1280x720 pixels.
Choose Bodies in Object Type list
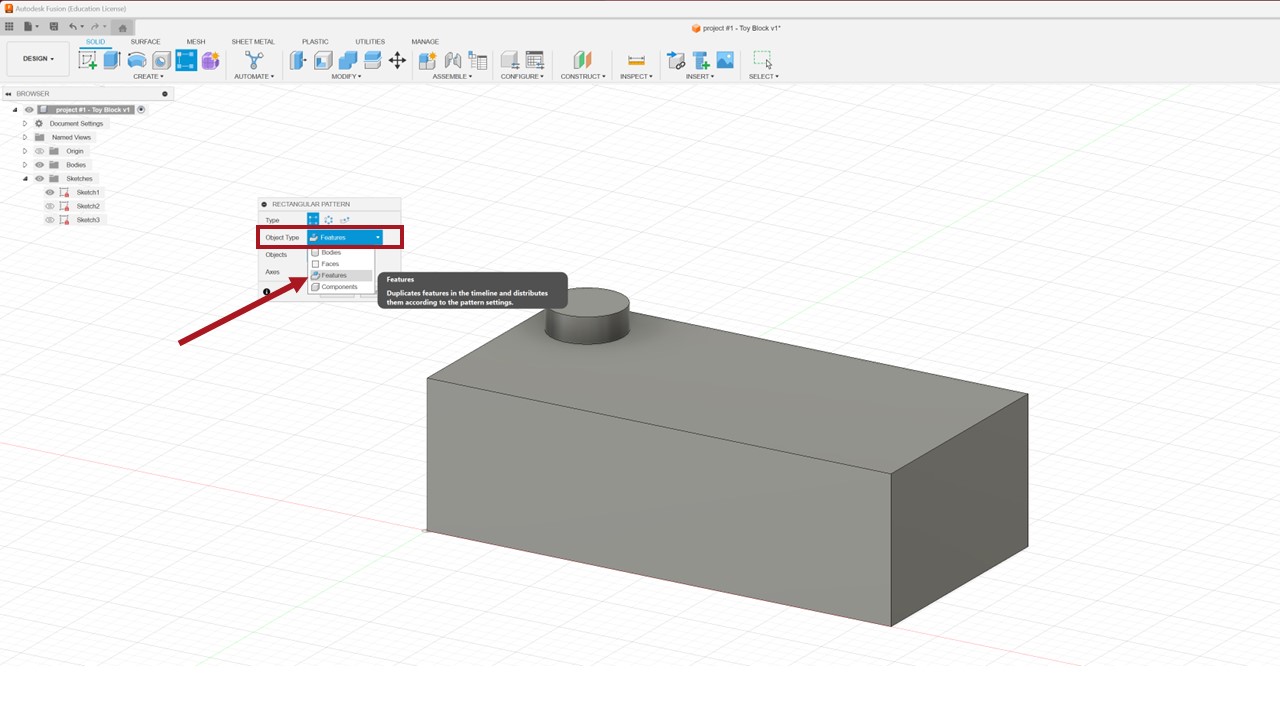click(341, 253)
